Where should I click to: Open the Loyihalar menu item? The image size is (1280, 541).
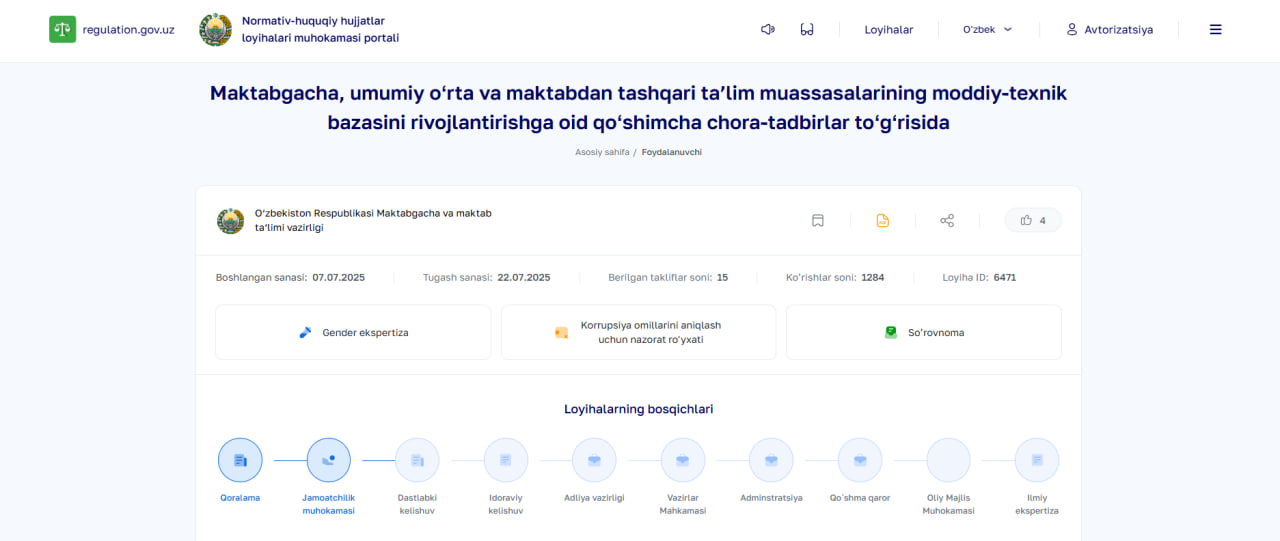(x=889, y=30)
